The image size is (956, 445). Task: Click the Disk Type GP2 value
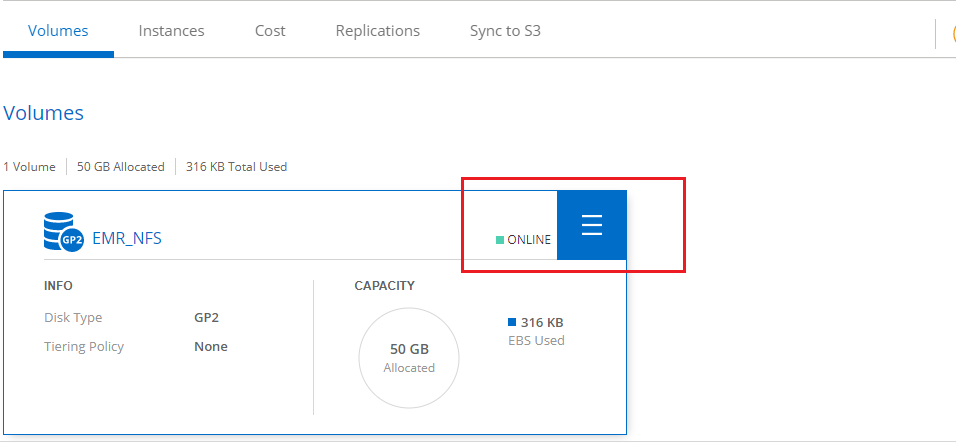pos(206,318)
